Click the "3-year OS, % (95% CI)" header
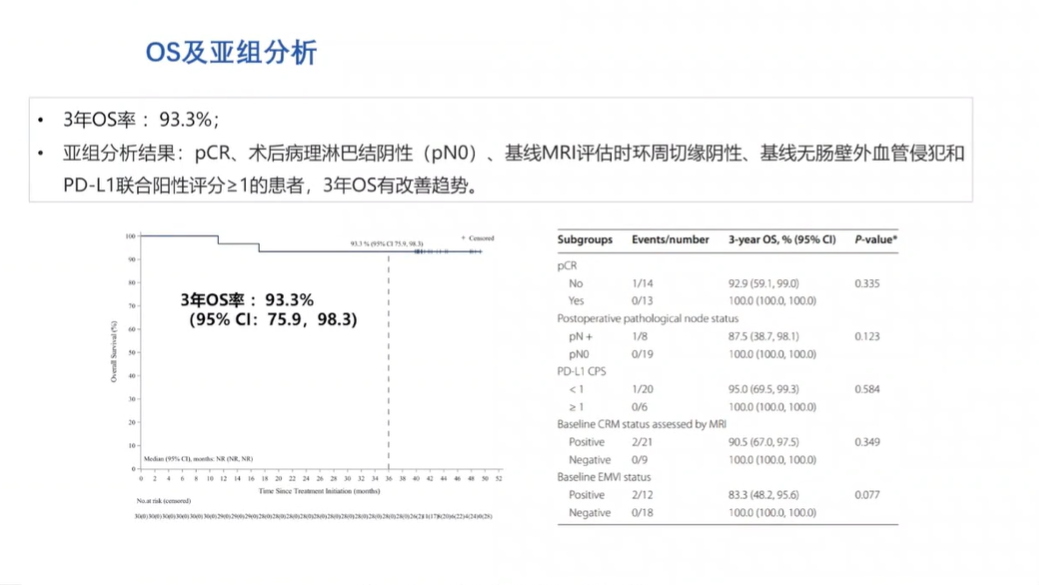 [781, 240]
